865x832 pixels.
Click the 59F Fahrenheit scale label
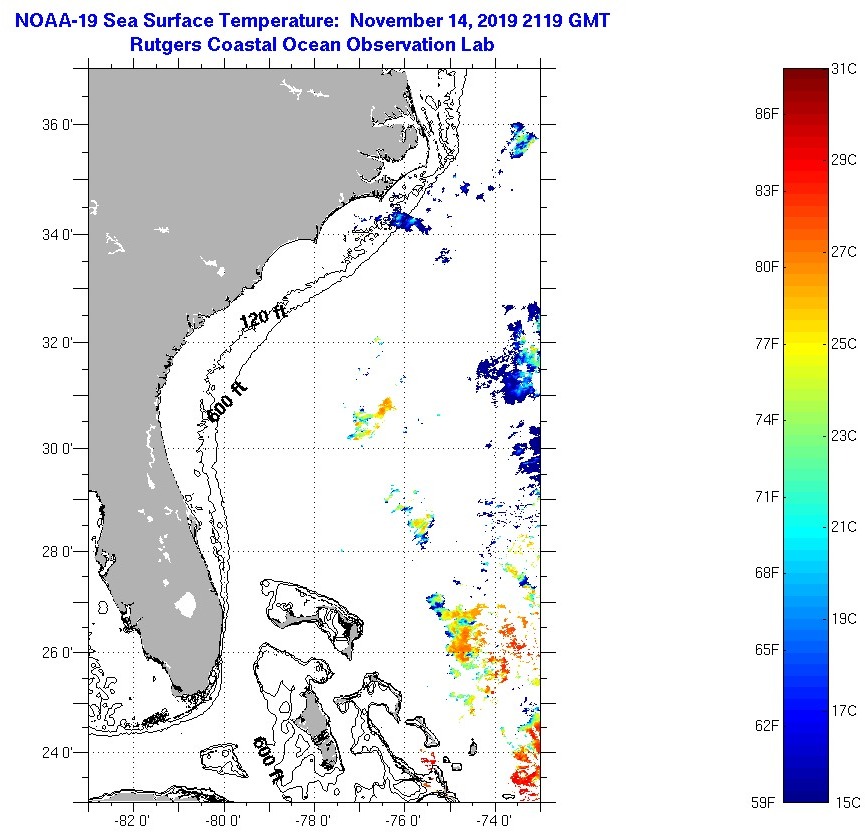click(x=767, y=801)
